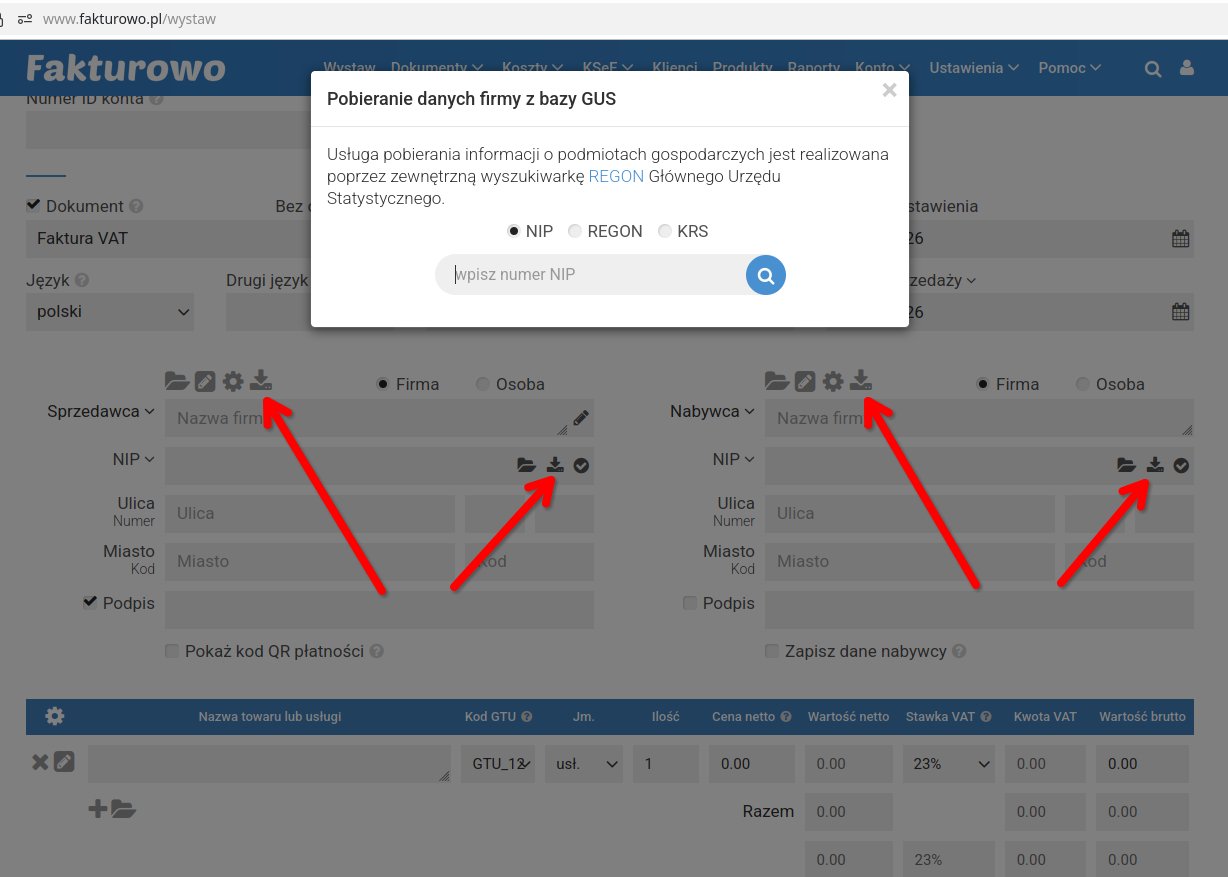
Task: Click the Ilość field in item row
Action: coord(666,764)
